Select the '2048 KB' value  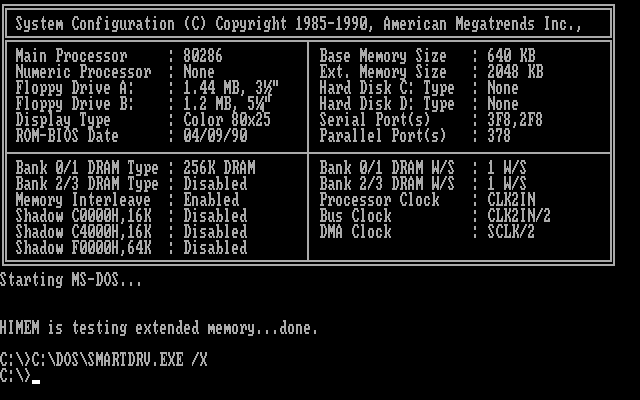pyautogui.click(x=515, y=72)
